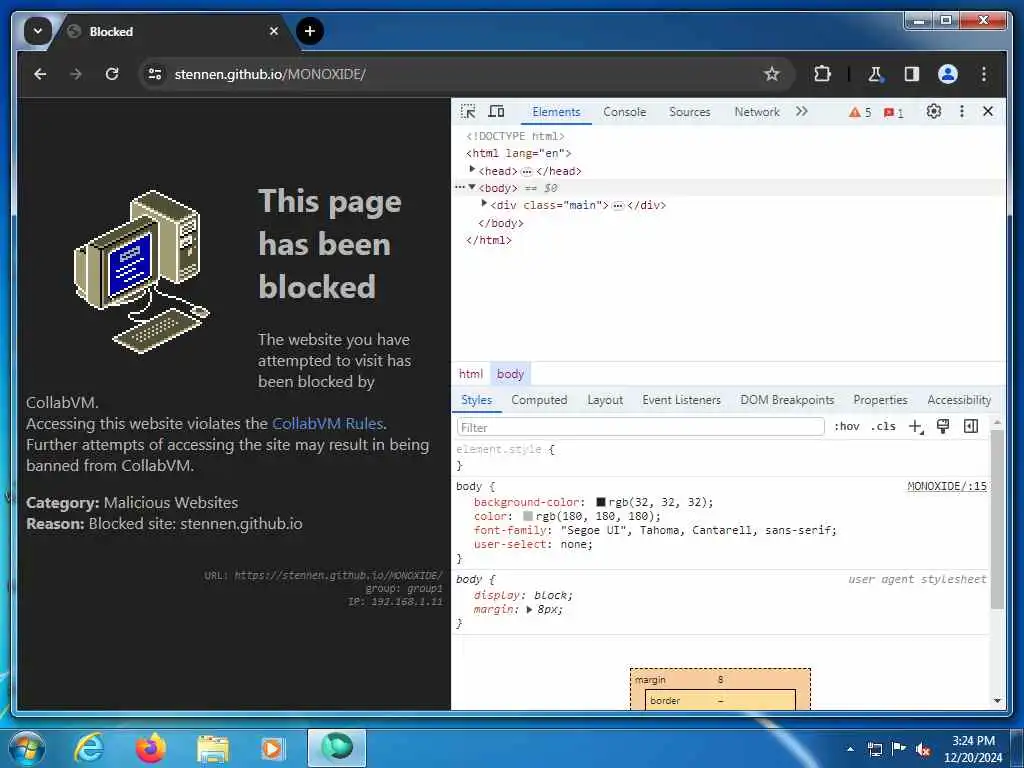Image resolution: width=1024 pixels, height=768 pixels.
Task: Open Chrome Labs flask icon
Action: [x=875, y=74]
